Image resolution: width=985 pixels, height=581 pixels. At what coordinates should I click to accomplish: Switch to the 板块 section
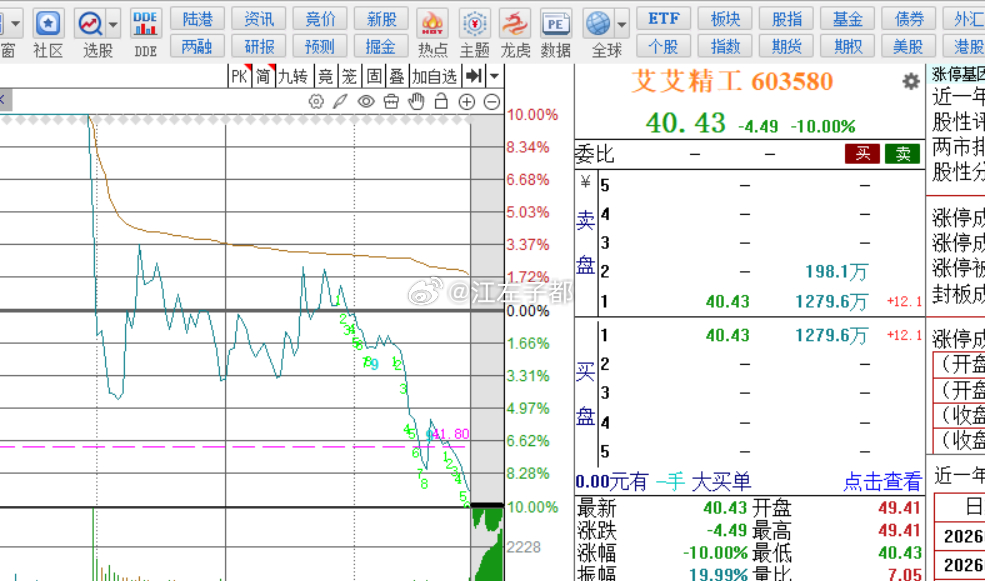[x=725, y=19]
